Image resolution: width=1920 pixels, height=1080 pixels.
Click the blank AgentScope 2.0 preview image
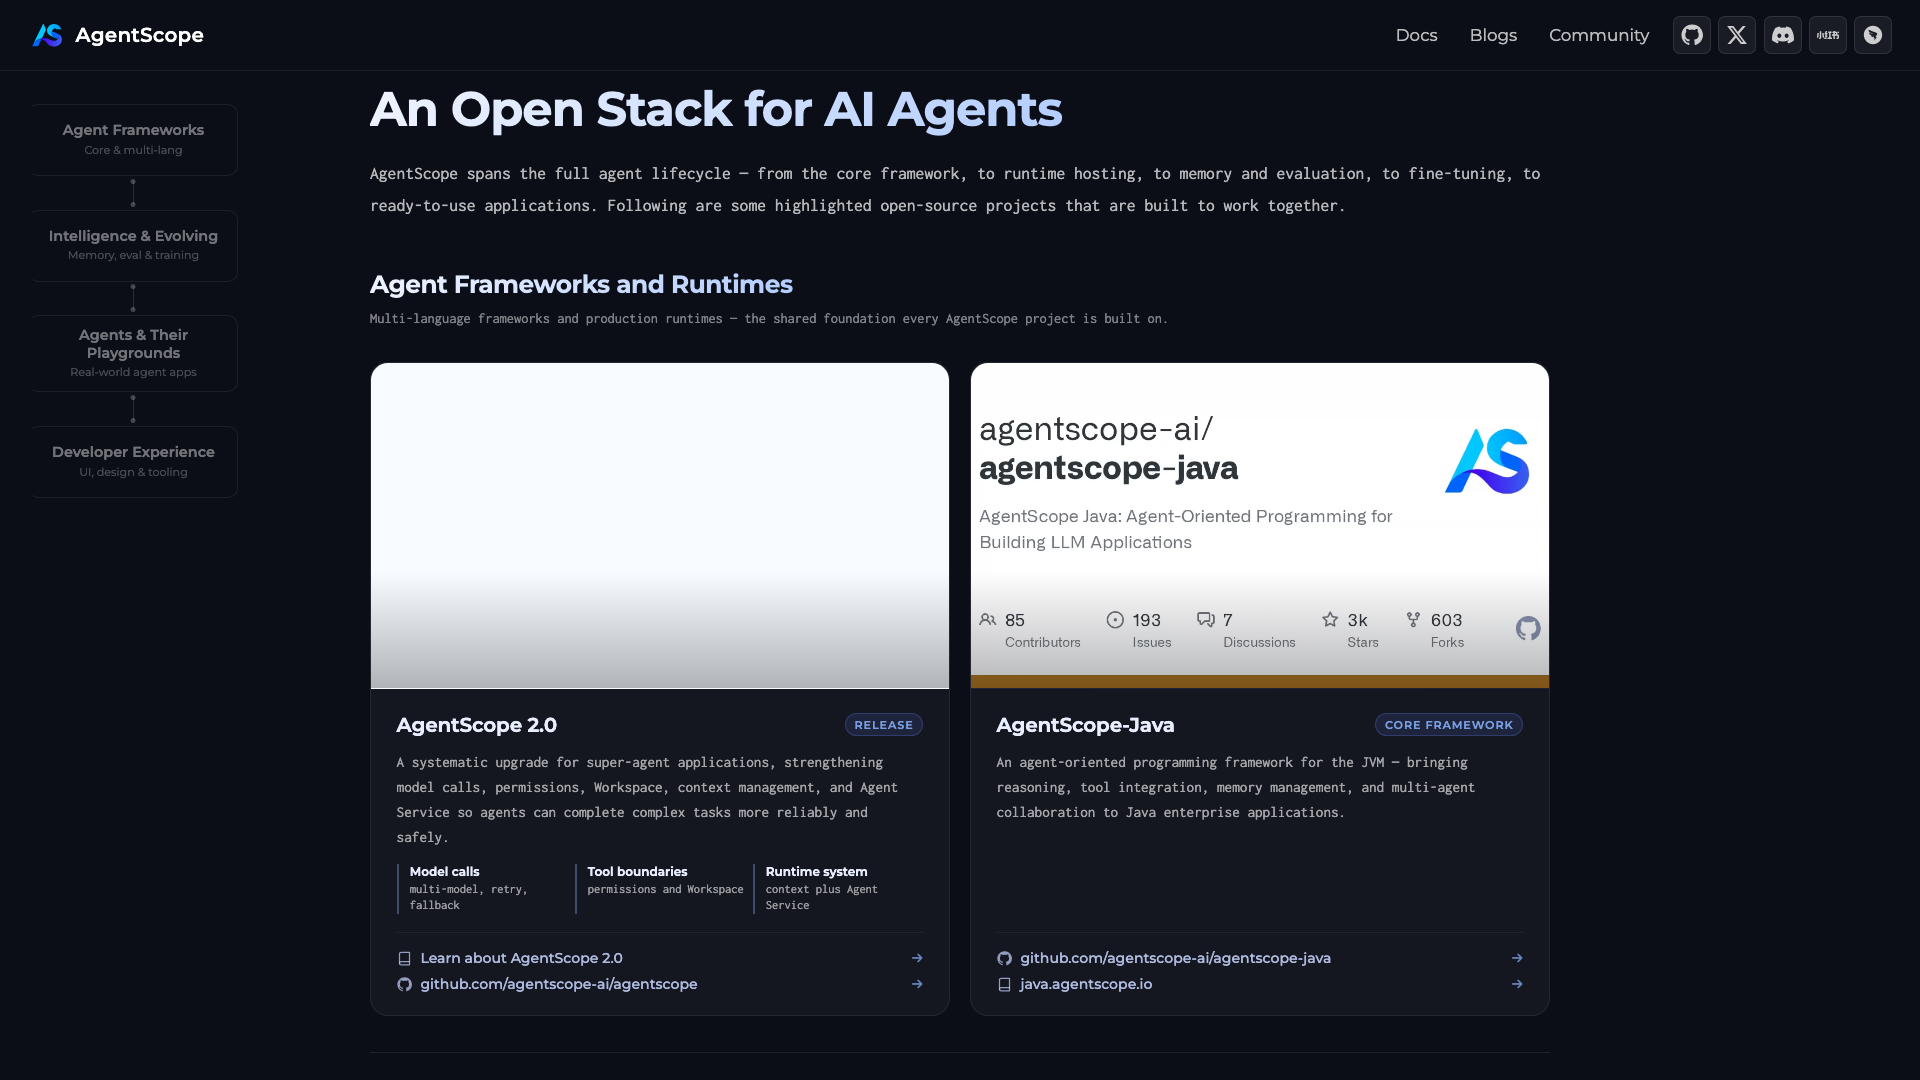pyautogui.click(x=660, y=526)
